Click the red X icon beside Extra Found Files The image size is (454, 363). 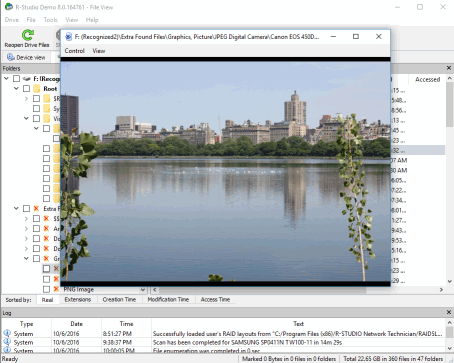(36, 209)
